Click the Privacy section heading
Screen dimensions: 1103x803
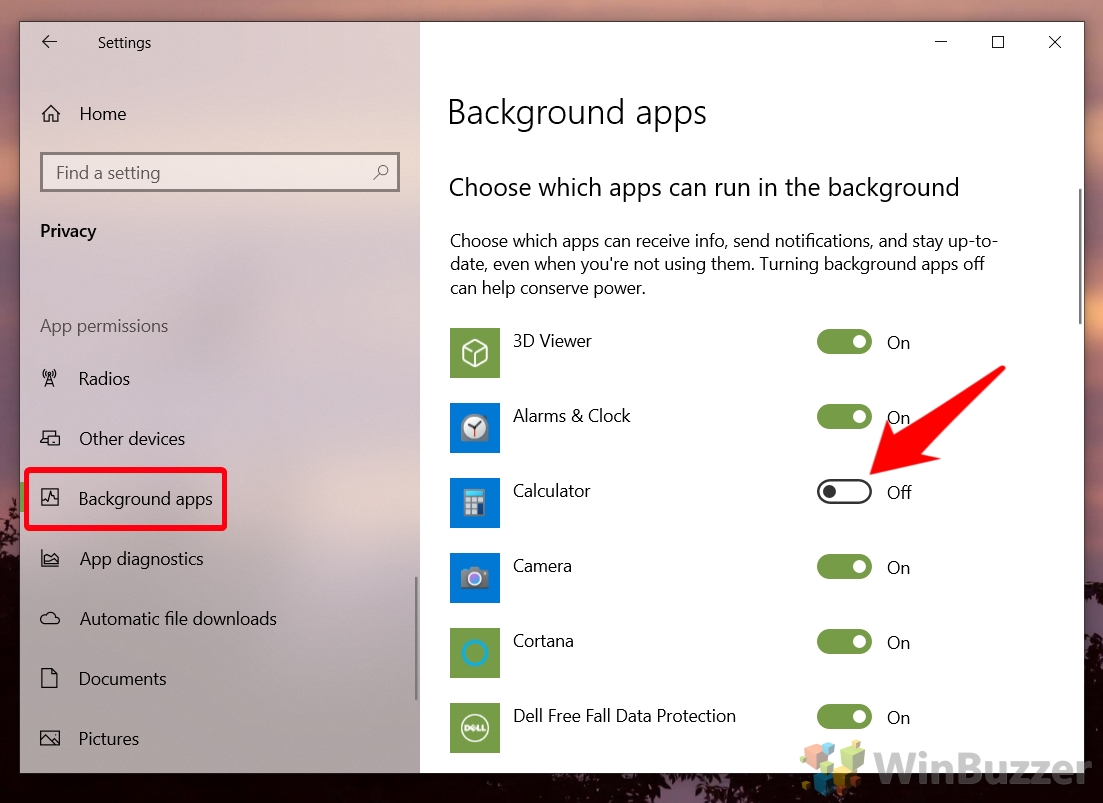68,231
